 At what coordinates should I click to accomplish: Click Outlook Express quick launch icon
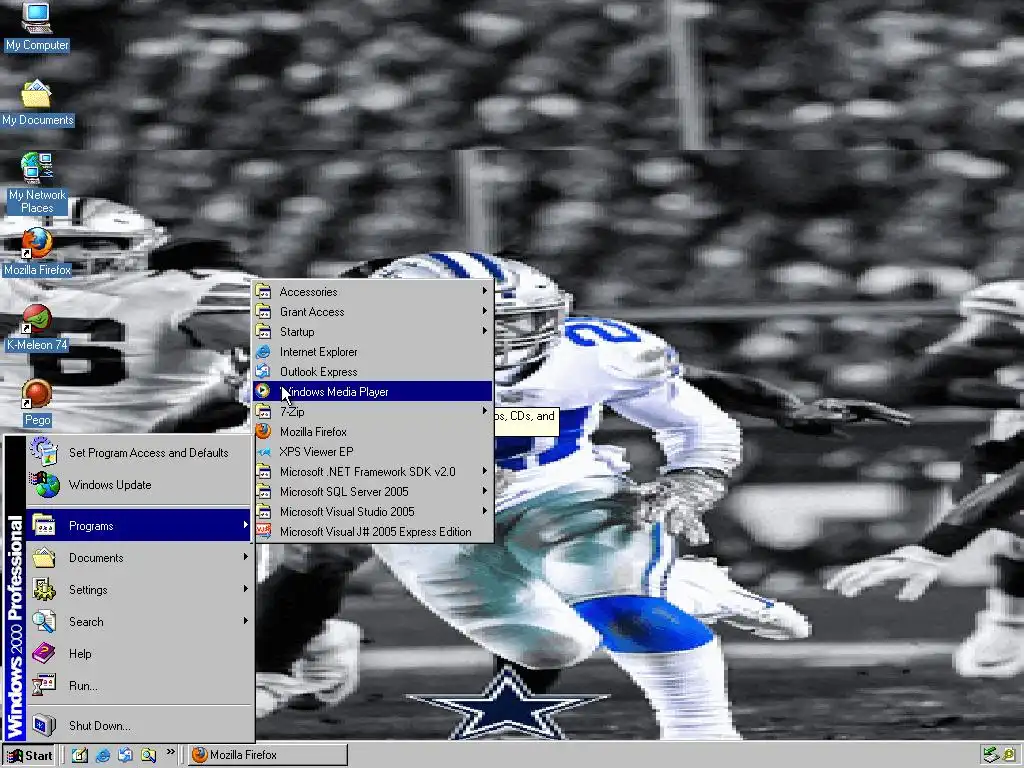click(125, 756)
